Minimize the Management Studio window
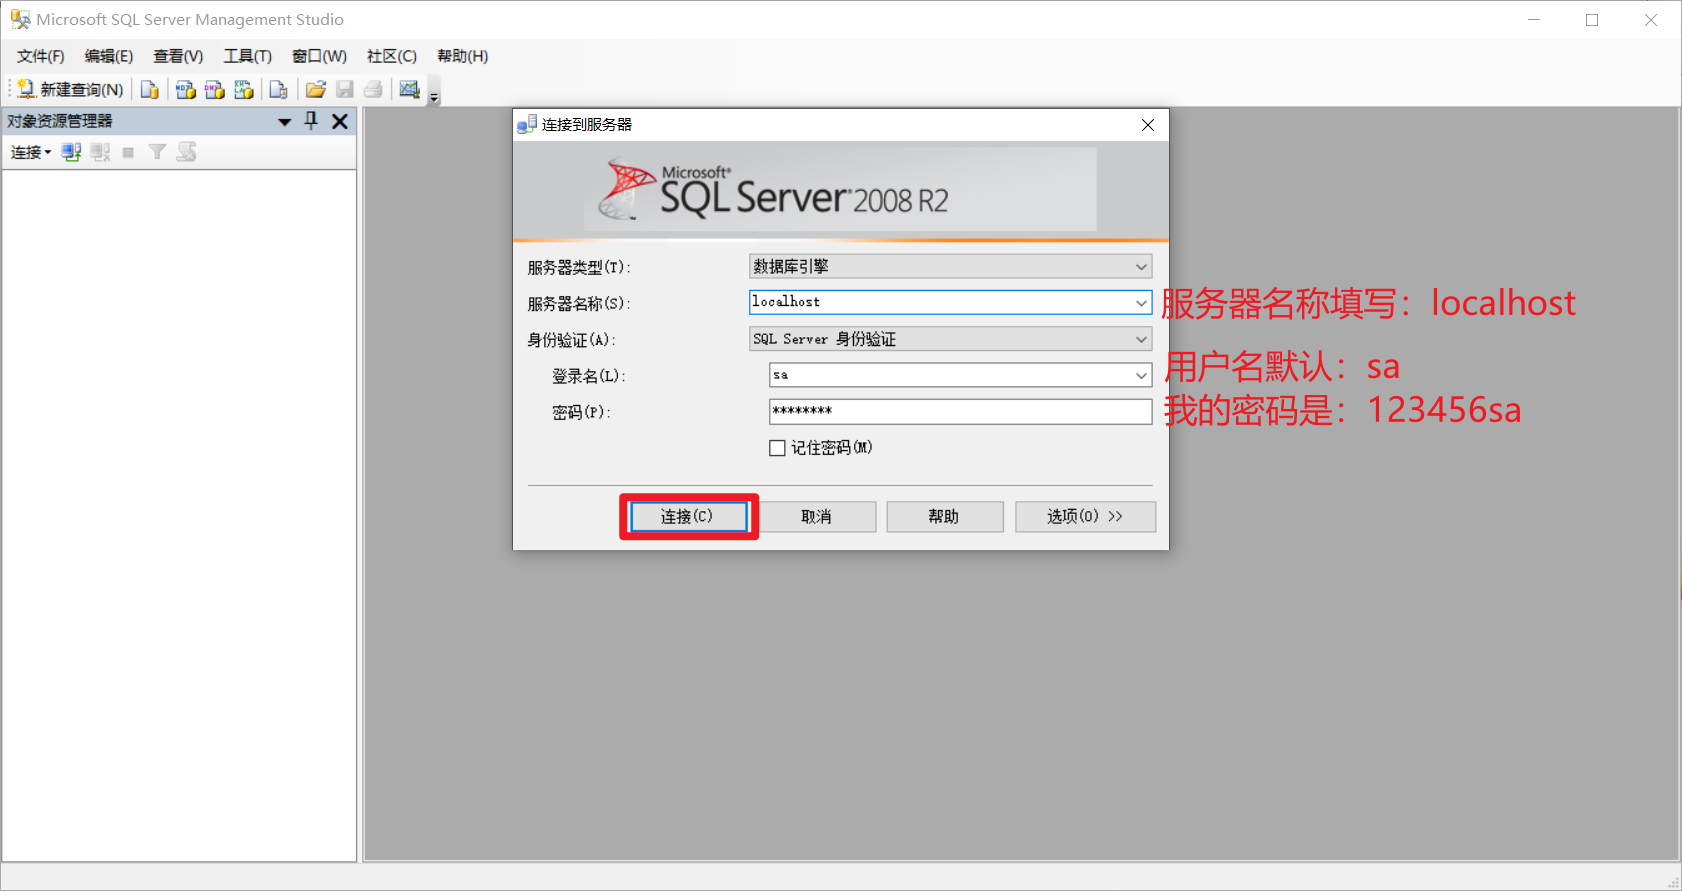Image resolution: width=1682 pixels, height=891 pixels. 1534,20
